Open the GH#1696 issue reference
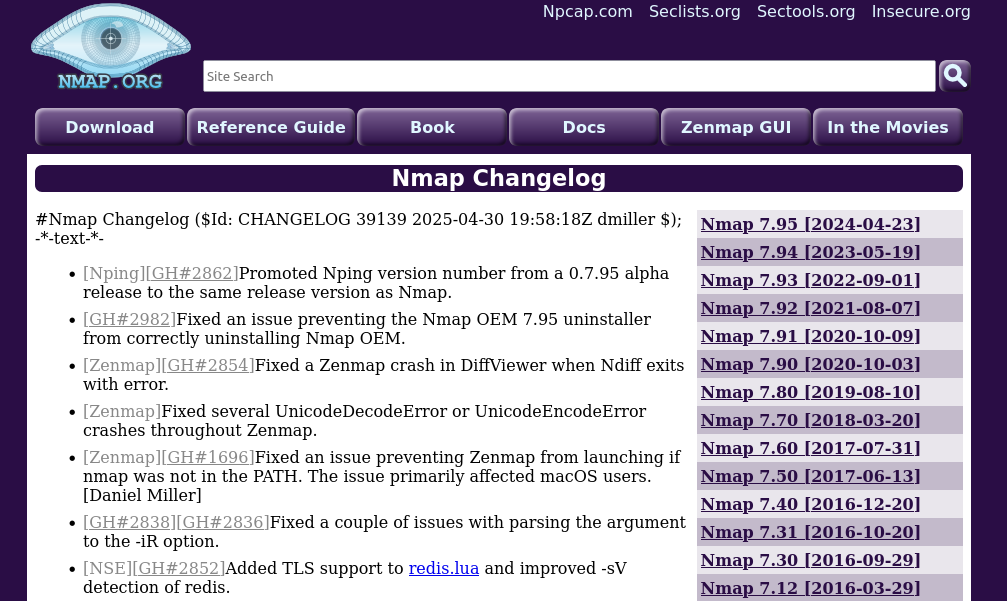The height and width of the screenshot is (601, 1007). pos(208,457)
